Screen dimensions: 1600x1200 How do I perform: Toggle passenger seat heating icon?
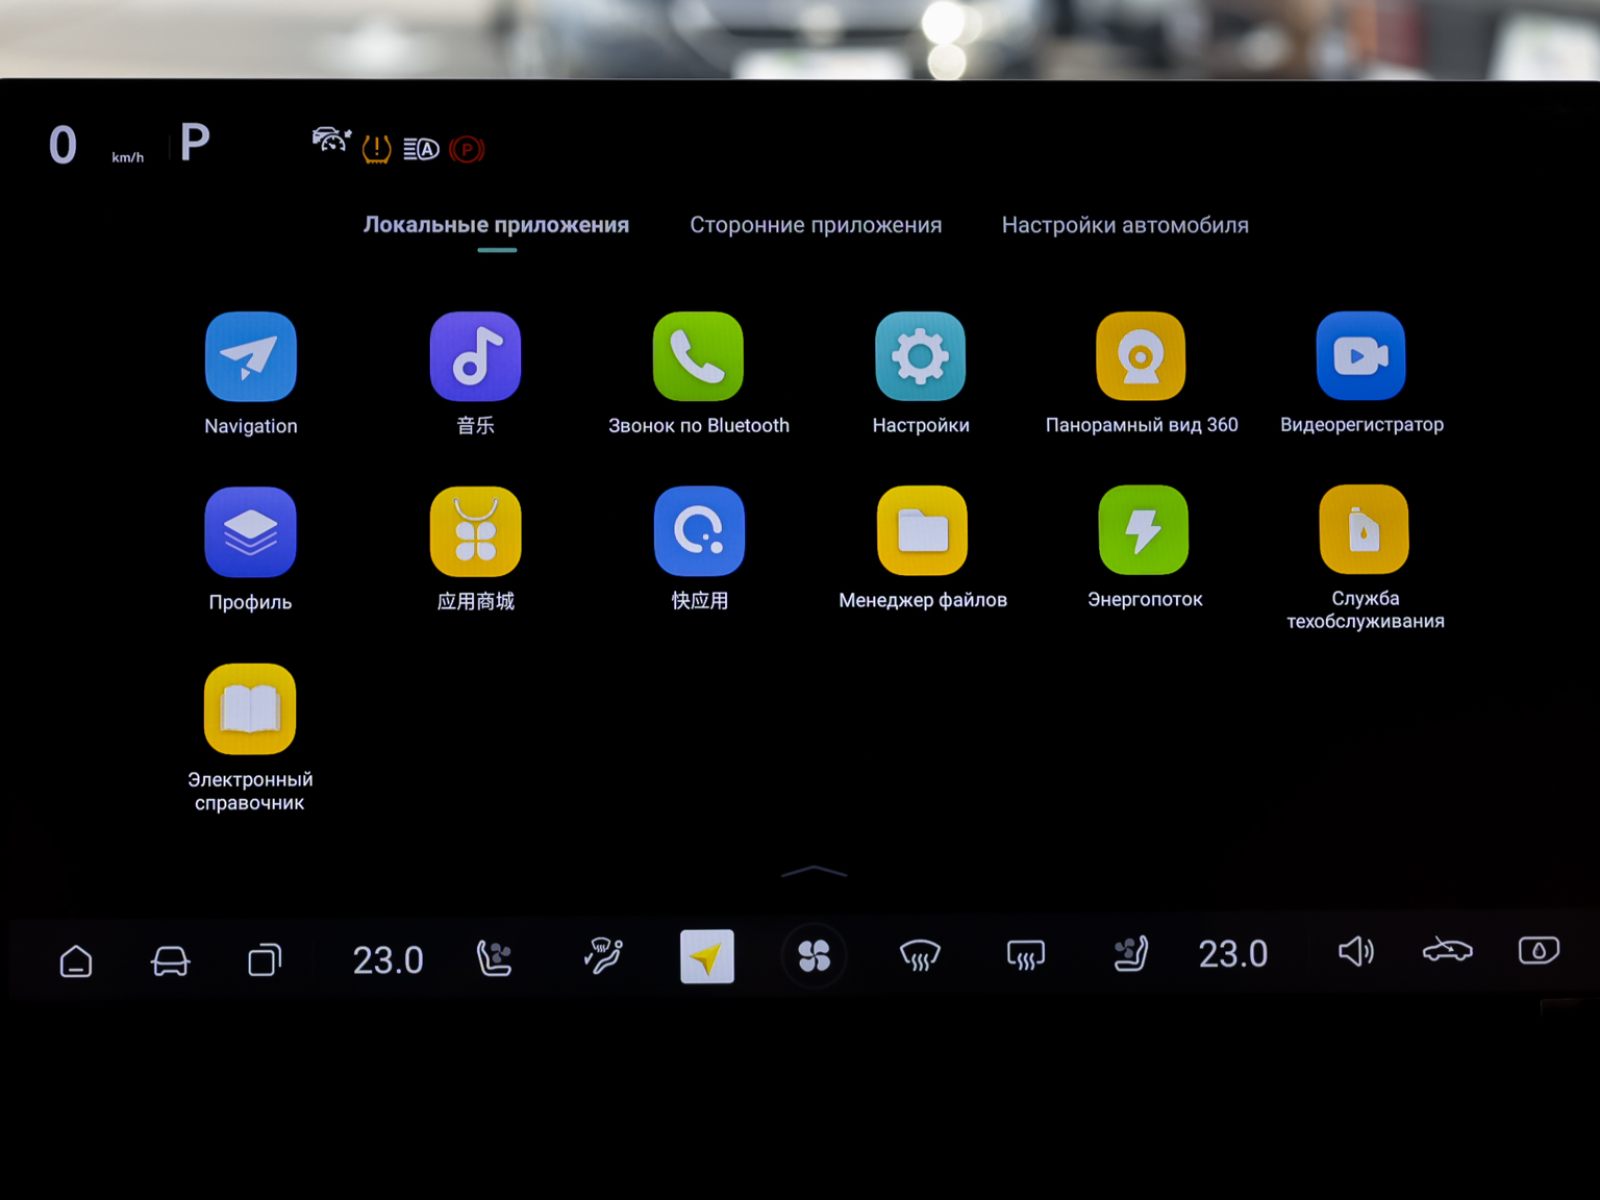1131,954
